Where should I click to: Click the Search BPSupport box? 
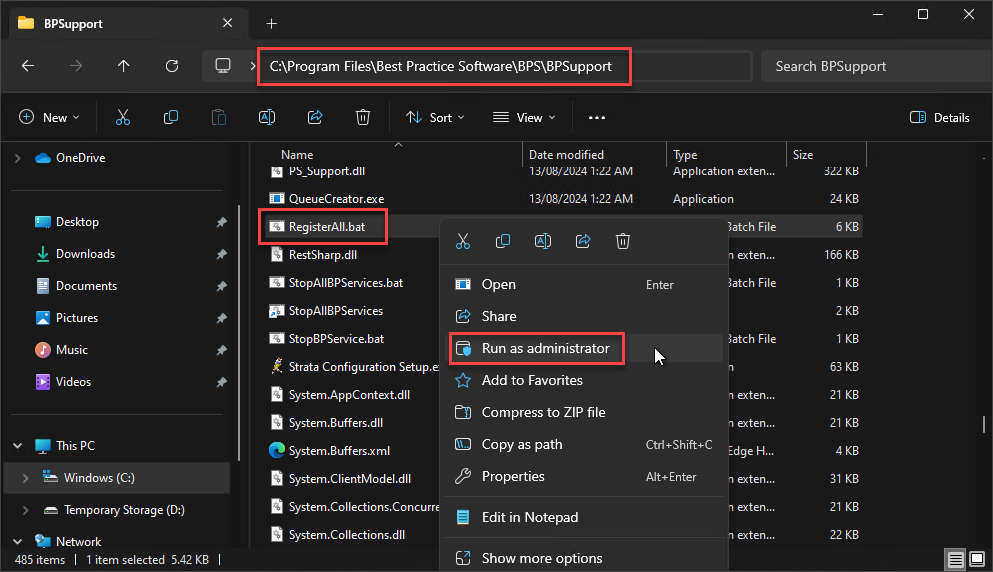click(x=876, y=66)
